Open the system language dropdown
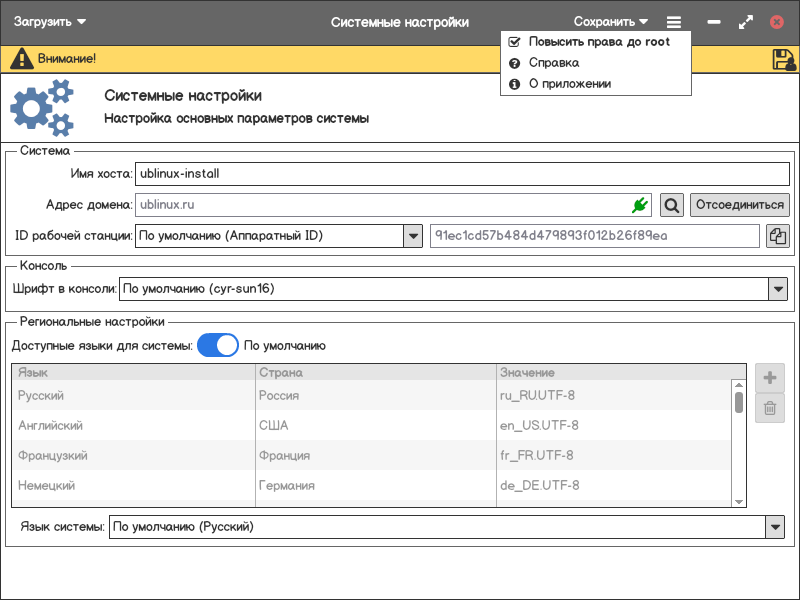 tap(774, 527)
